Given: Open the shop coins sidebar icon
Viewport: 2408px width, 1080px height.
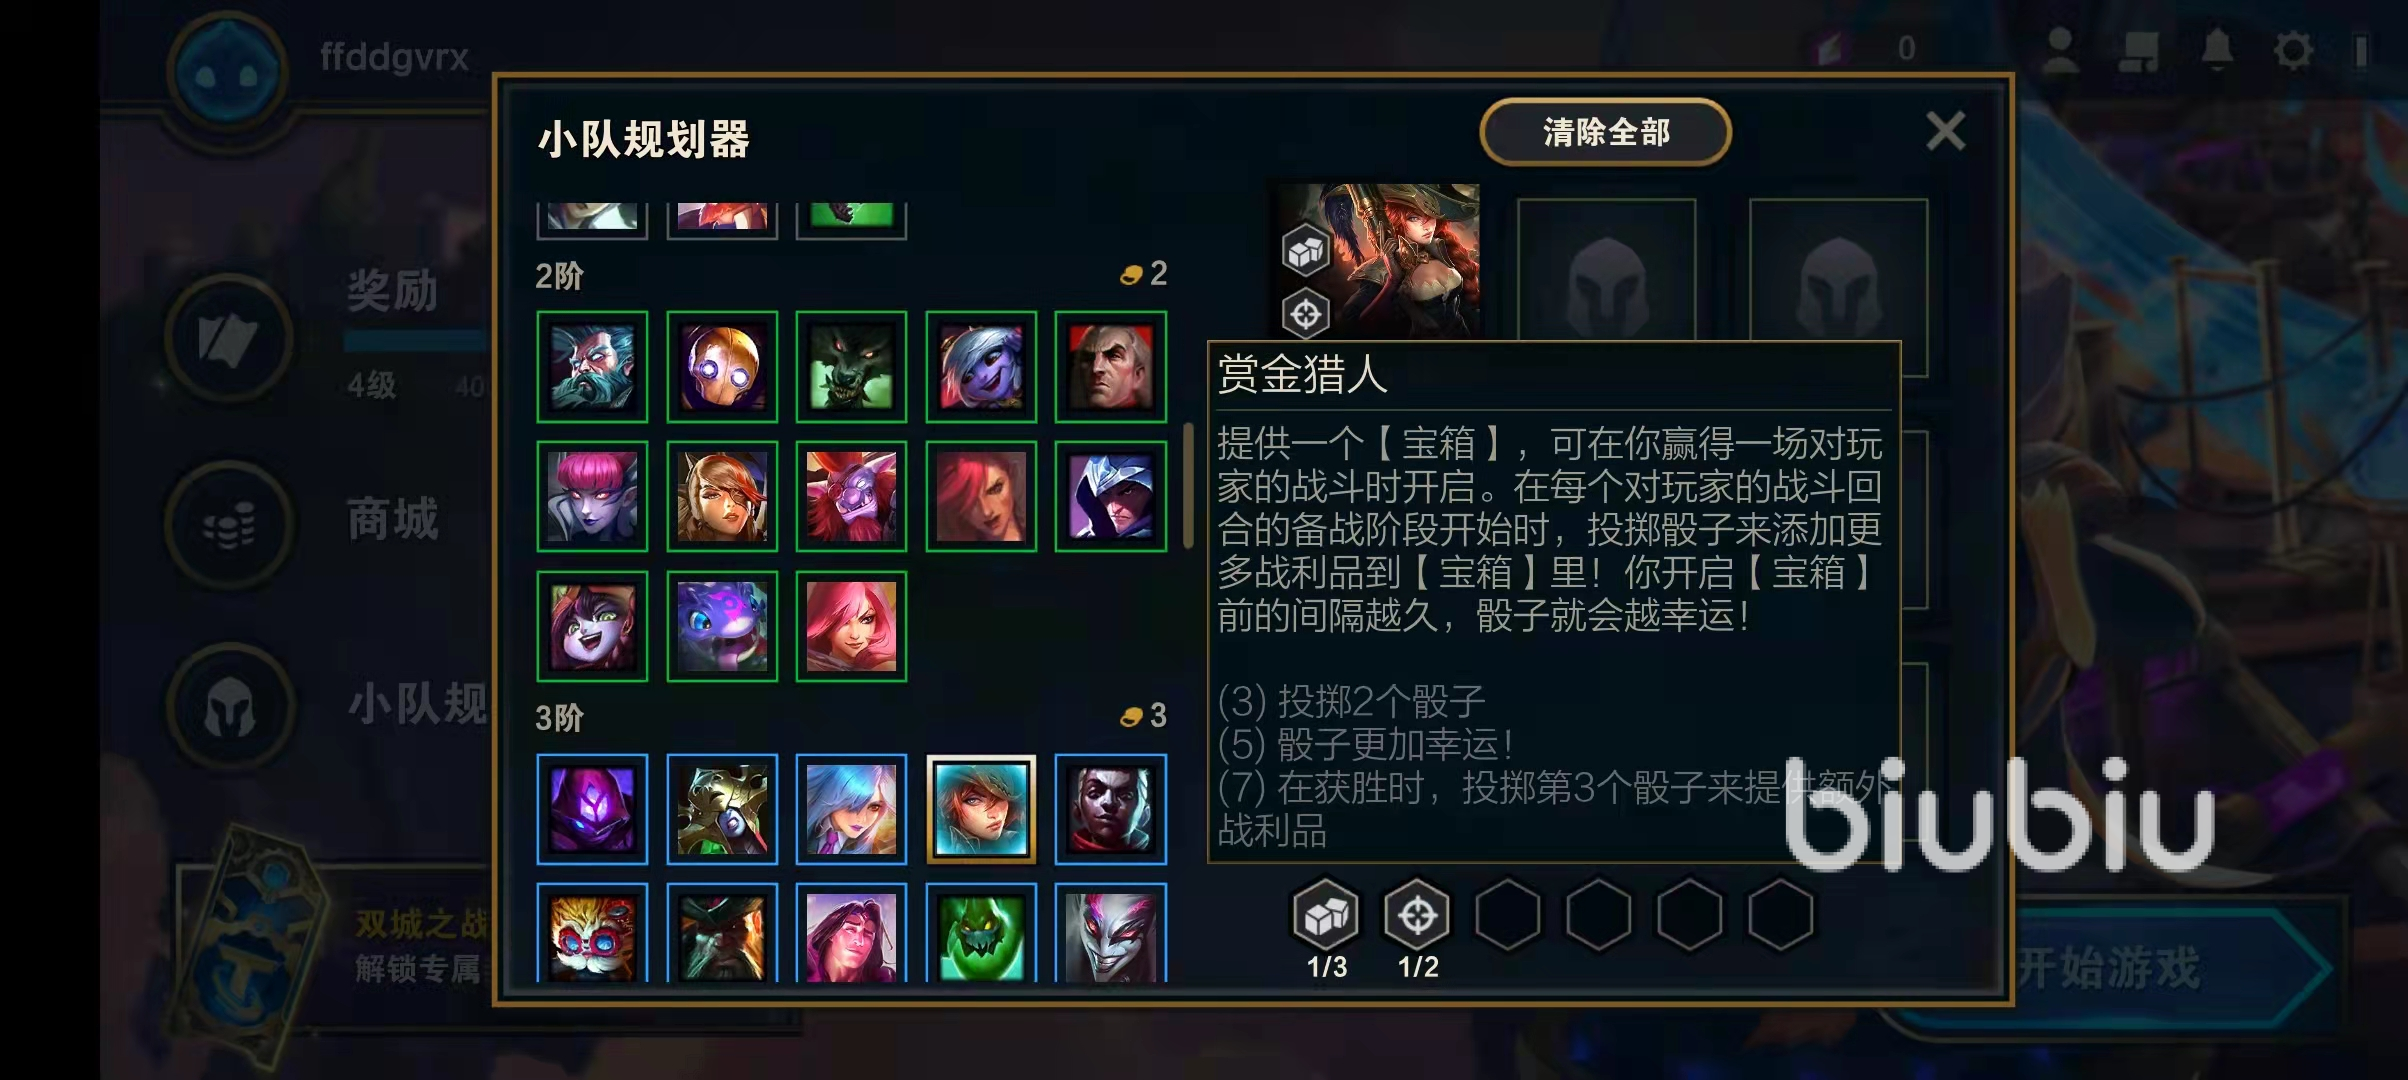Looking at the screenshot, I should [230, 523].
